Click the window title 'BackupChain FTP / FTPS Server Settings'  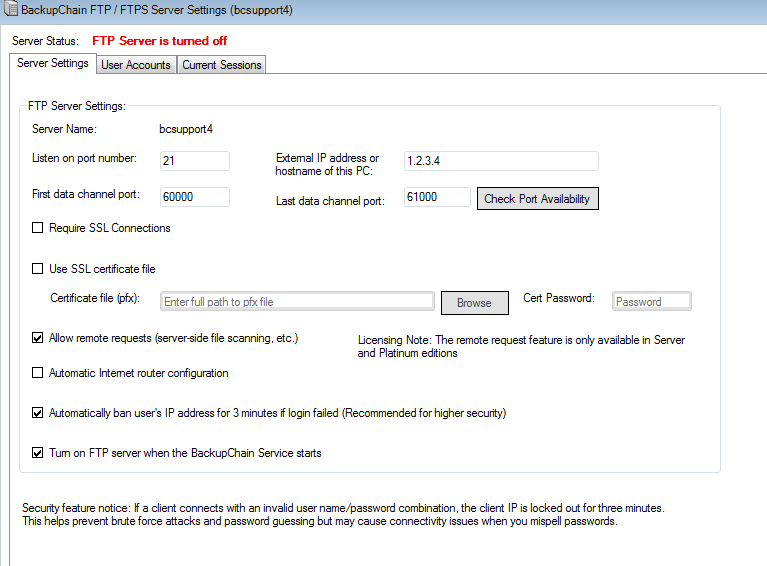click(x=157, y=10)
